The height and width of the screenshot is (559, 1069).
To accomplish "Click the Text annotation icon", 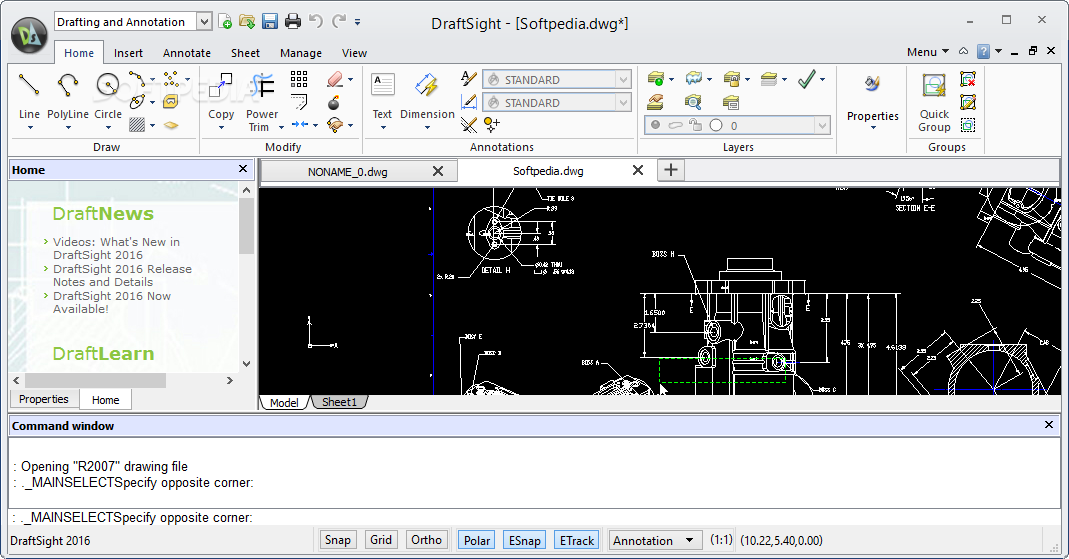I will click(x=382, y=86).
